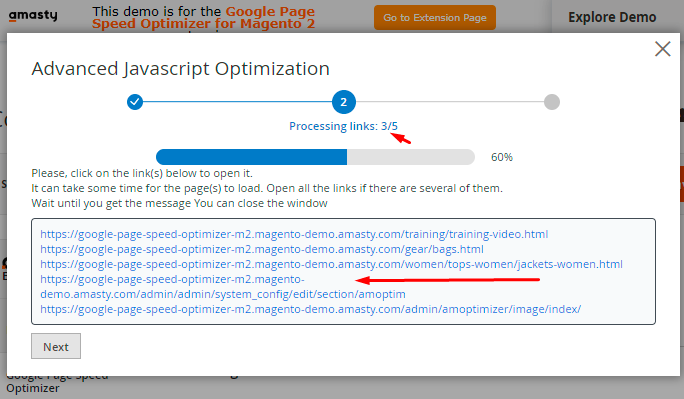Click the Advanced Javascript Optimization heading
This screenshot has height=399, width=684.
pos(181,69)
